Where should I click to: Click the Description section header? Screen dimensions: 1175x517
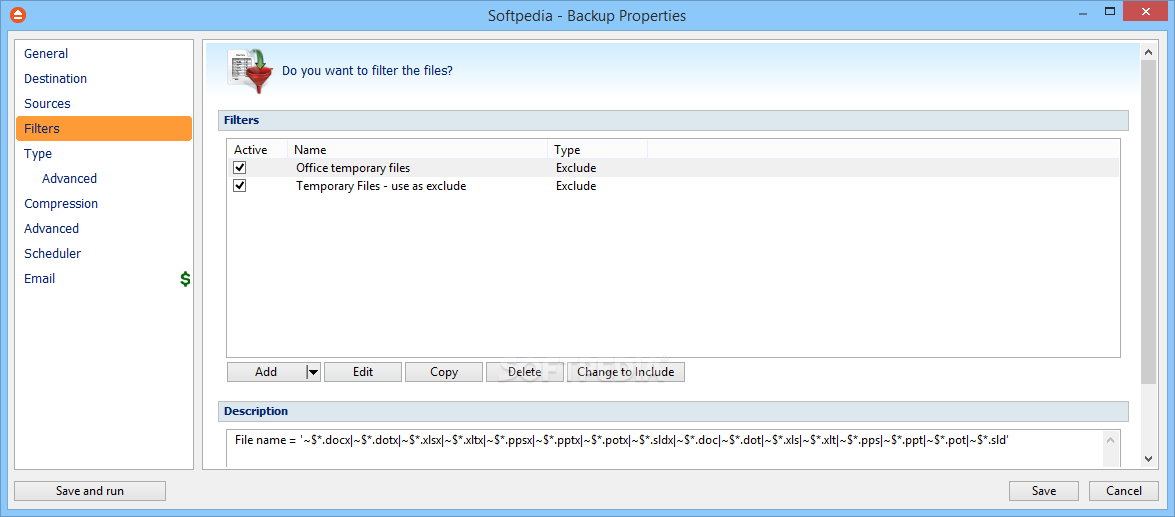tap(673, 411)
